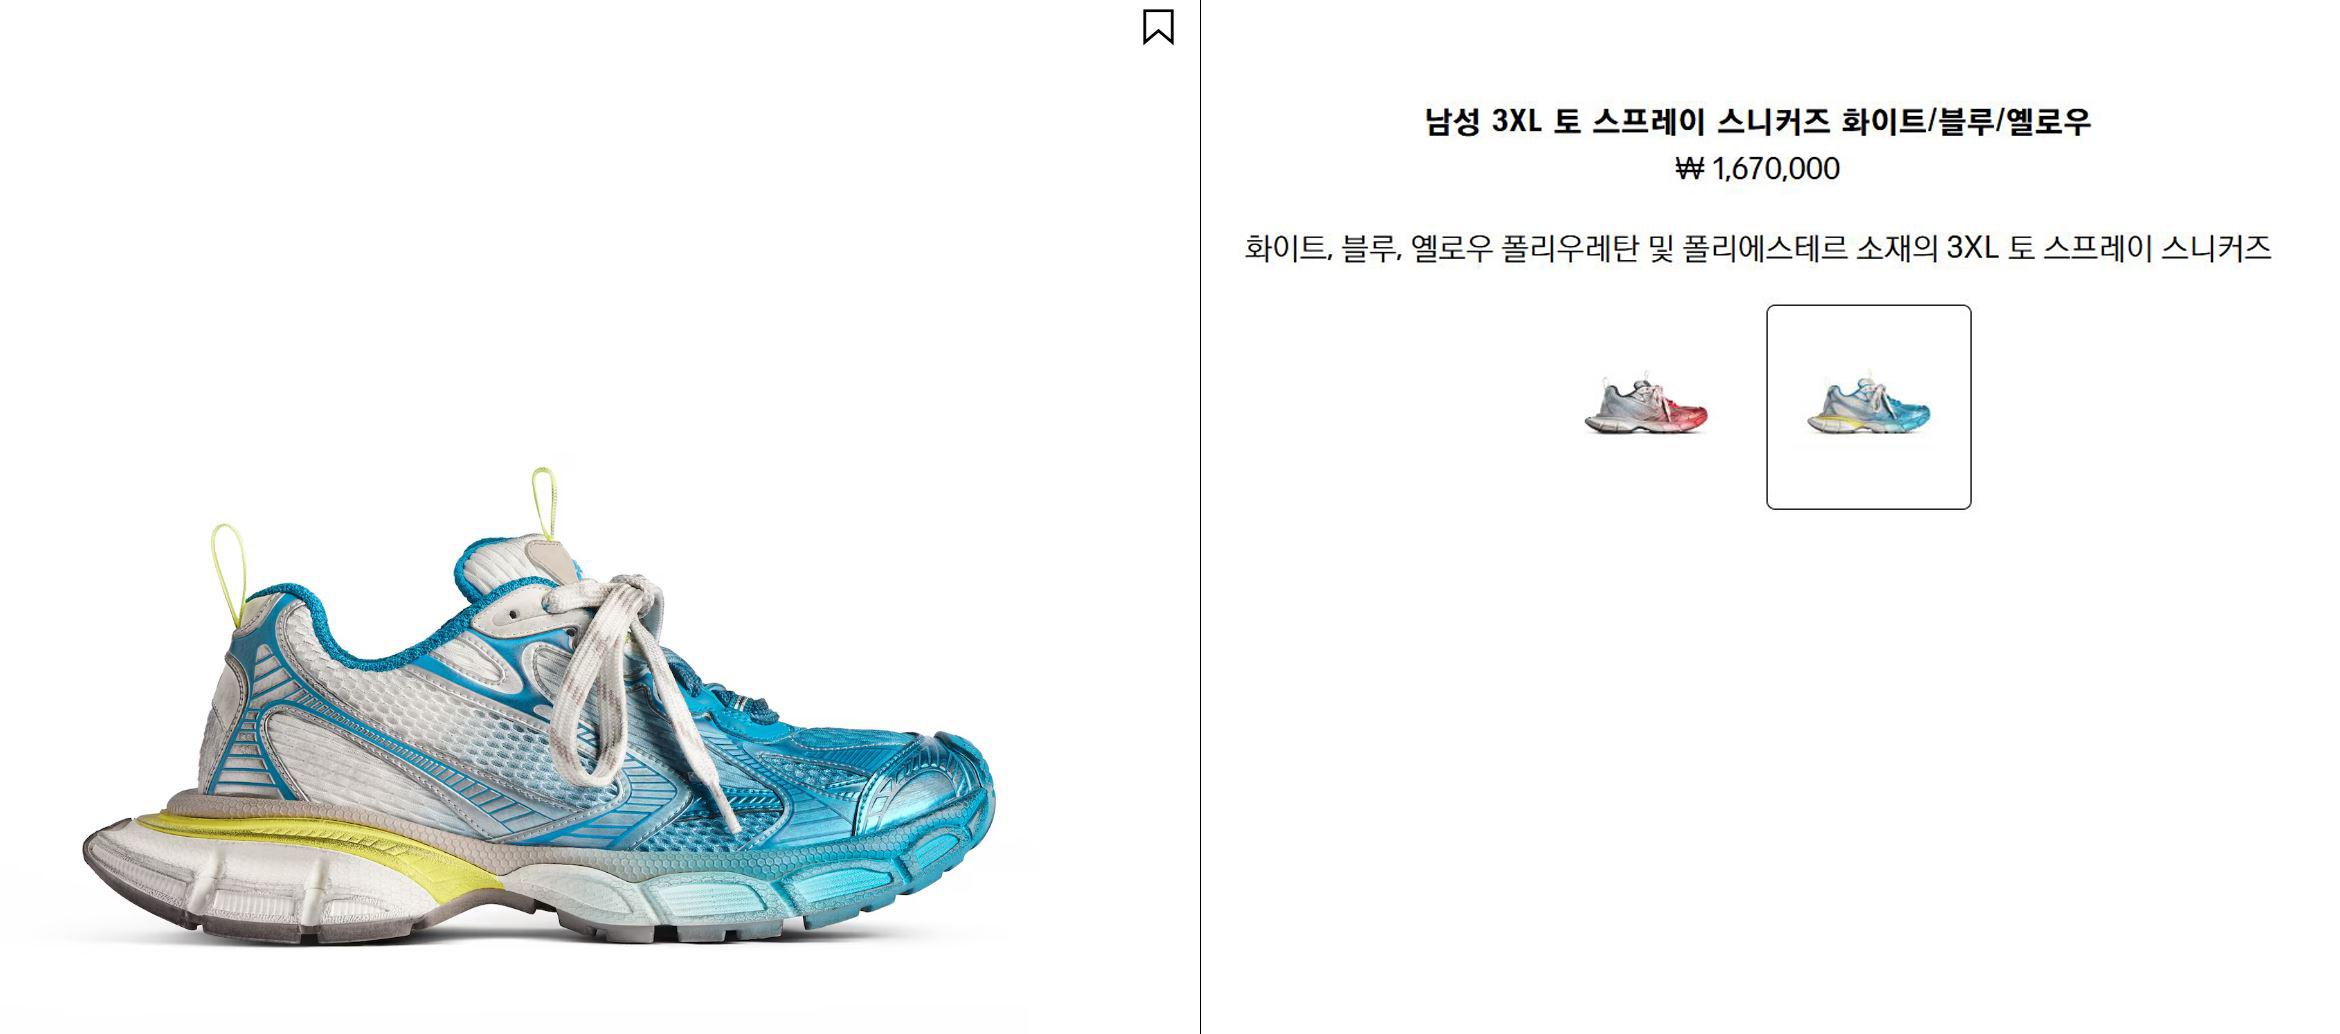Click the yellow heel pull loop on shoe

pos(228,575)
